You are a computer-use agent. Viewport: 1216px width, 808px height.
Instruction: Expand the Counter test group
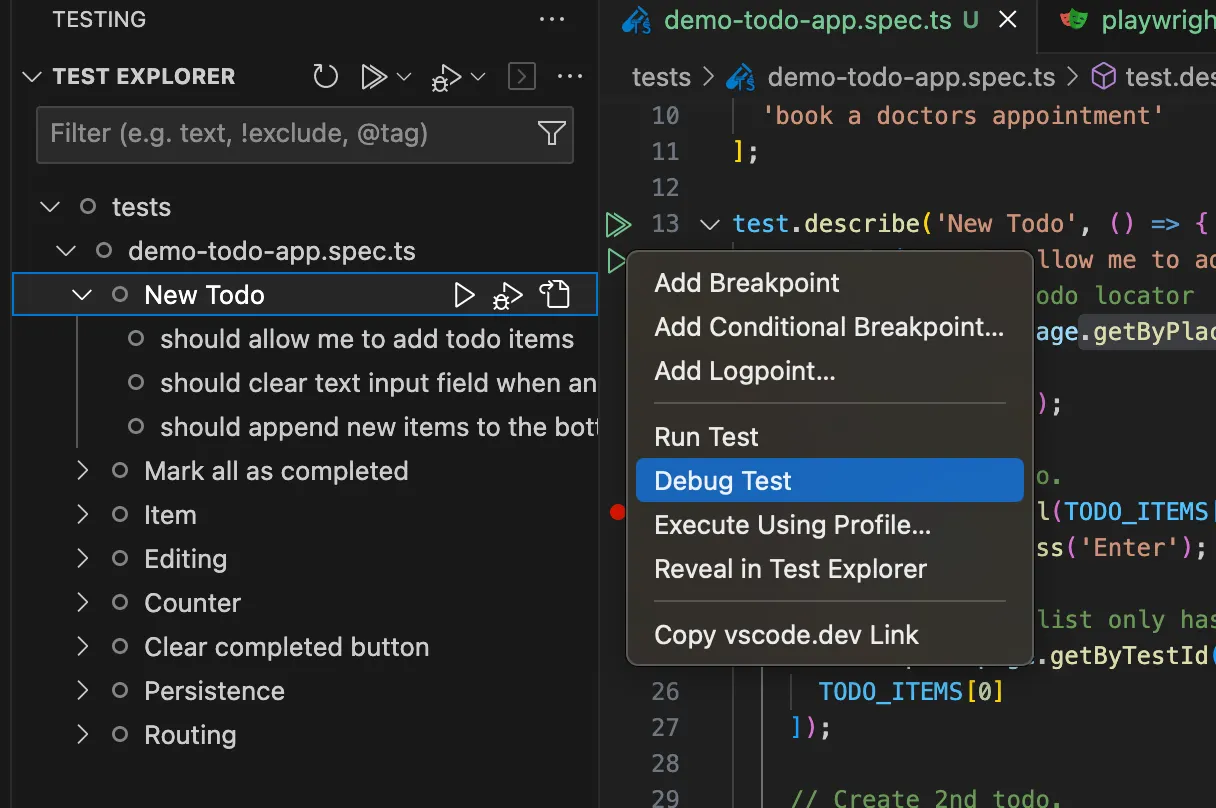pos(82,603)
